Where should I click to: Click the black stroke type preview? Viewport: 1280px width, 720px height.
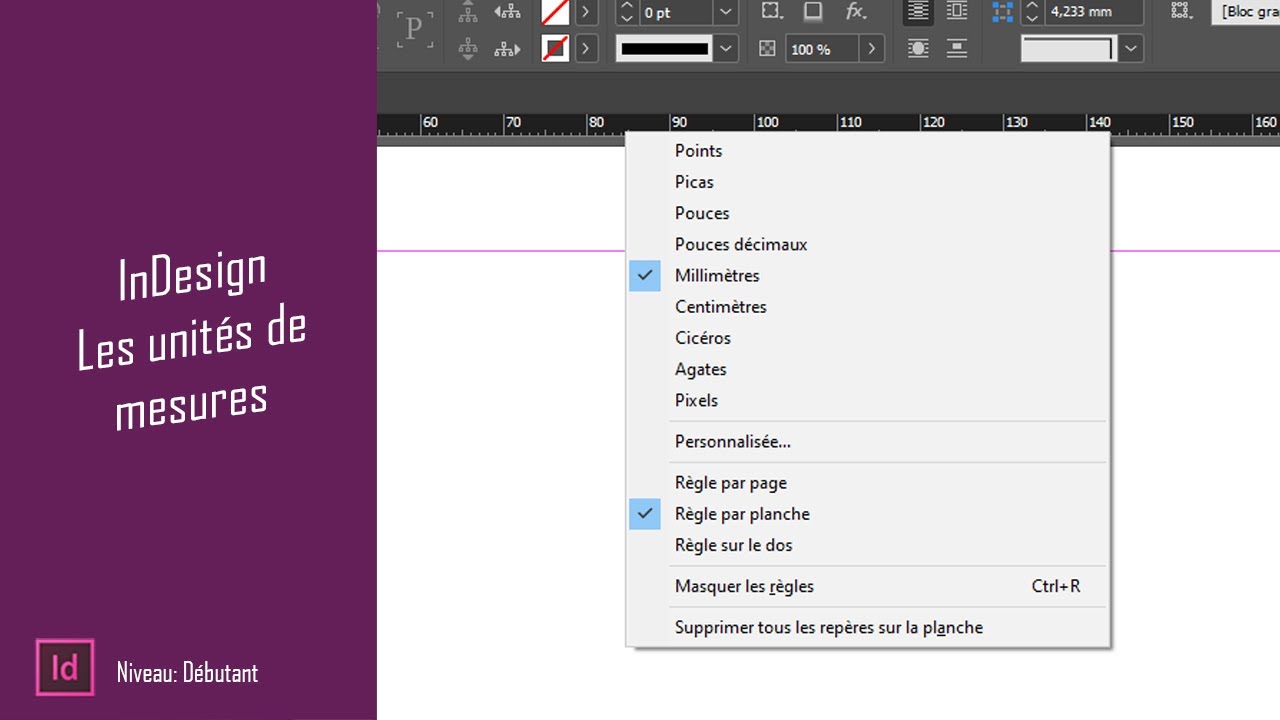(665, 48)
